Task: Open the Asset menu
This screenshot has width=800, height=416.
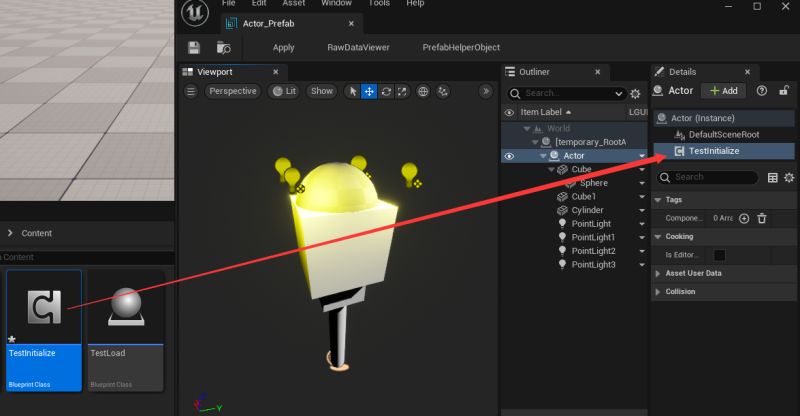Action: point(294,3)
